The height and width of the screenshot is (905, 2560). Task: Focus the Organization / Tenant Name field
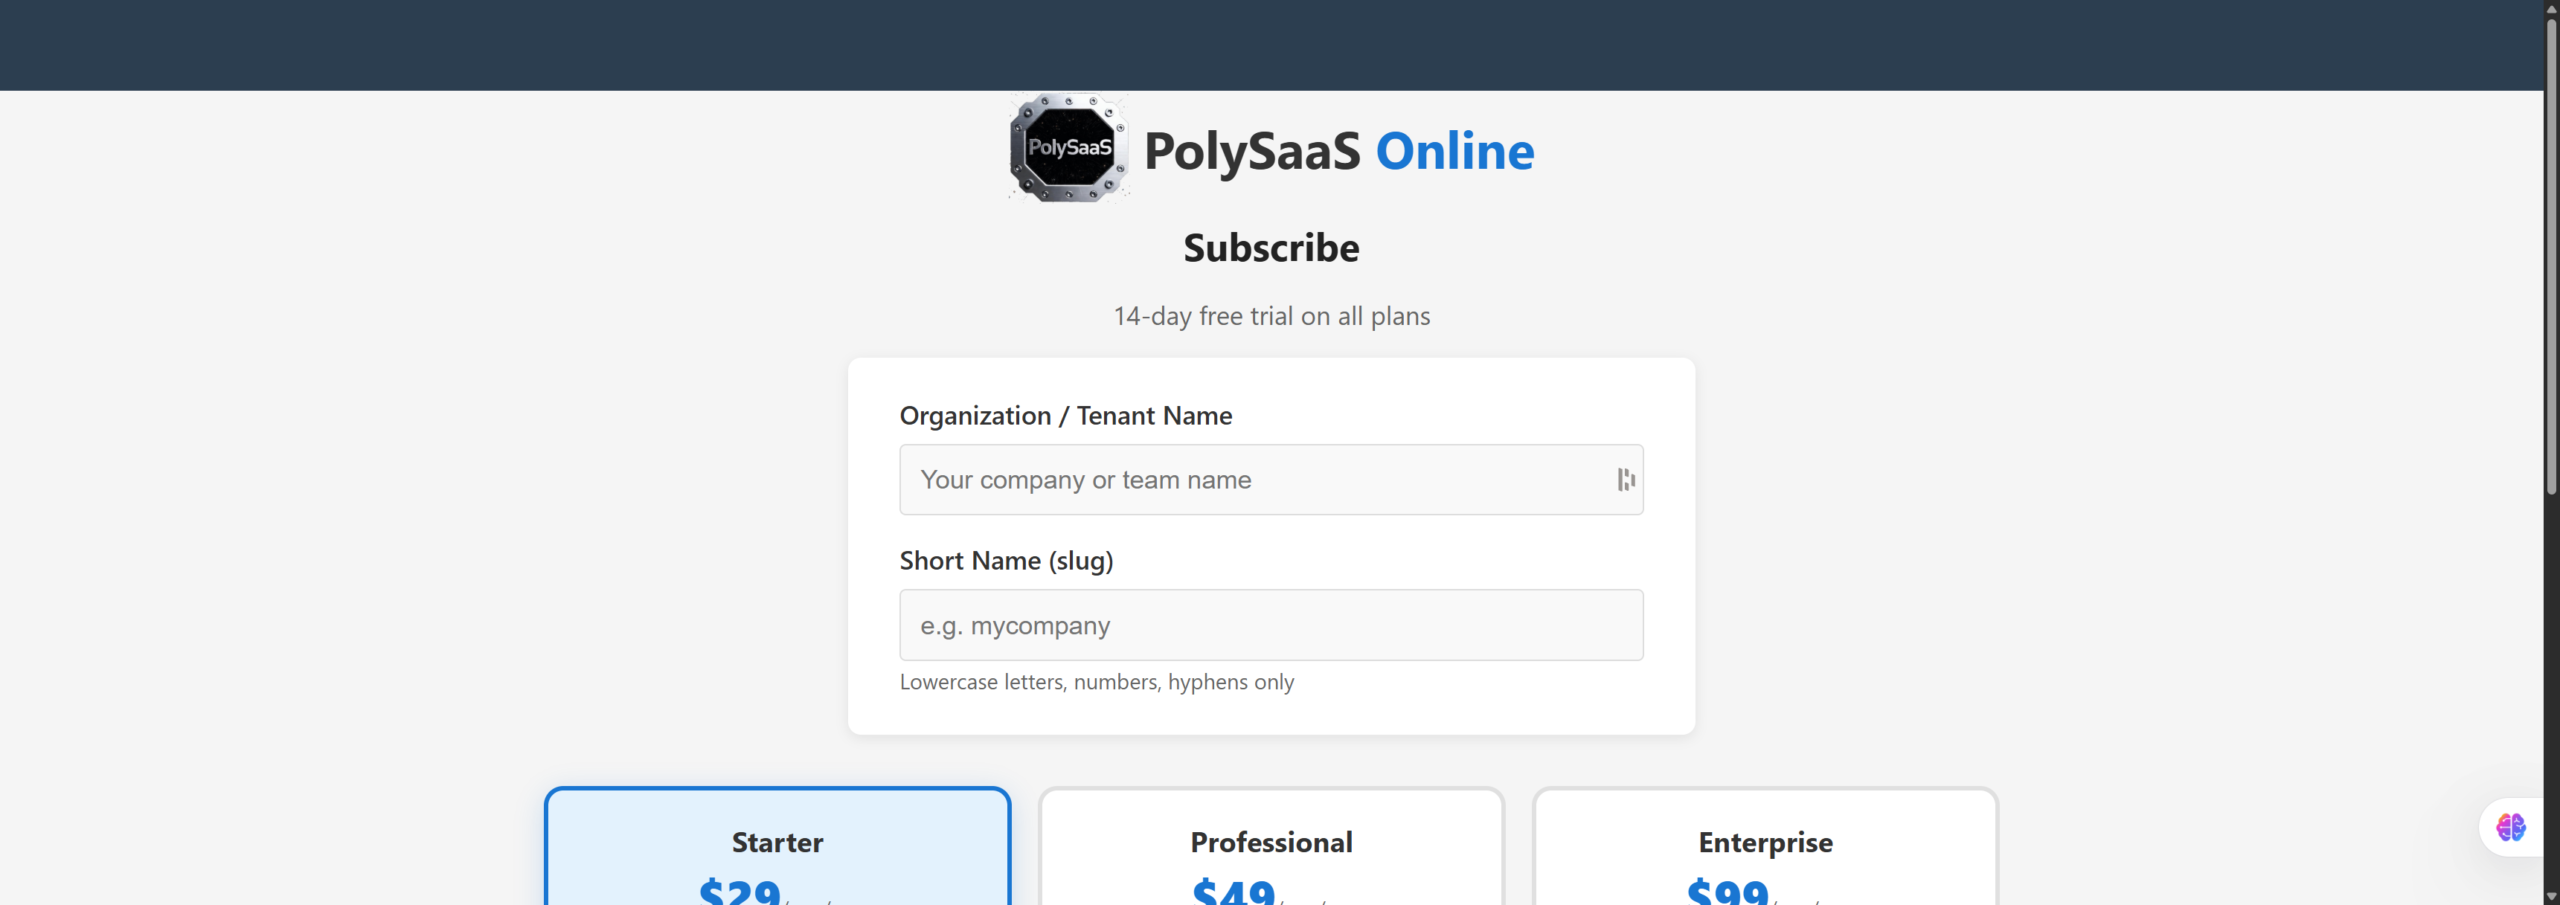coord(1250,480)
